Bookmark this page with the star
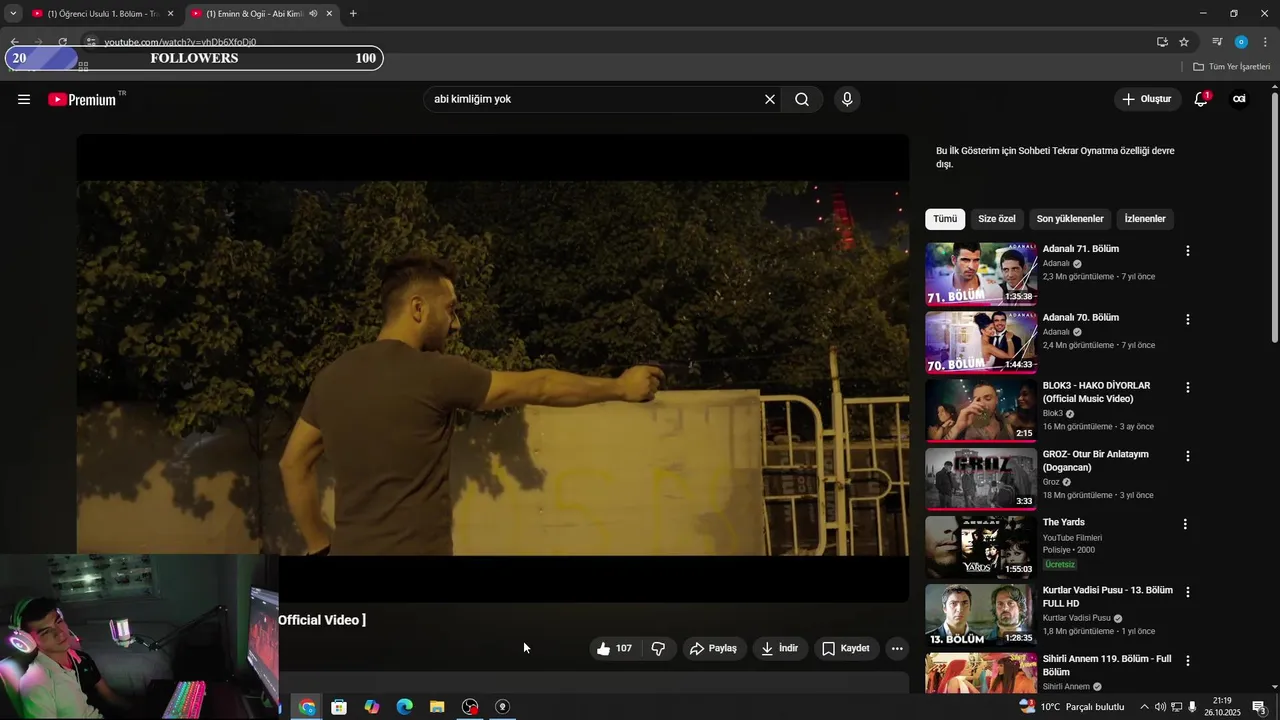 coord(1184,42)
